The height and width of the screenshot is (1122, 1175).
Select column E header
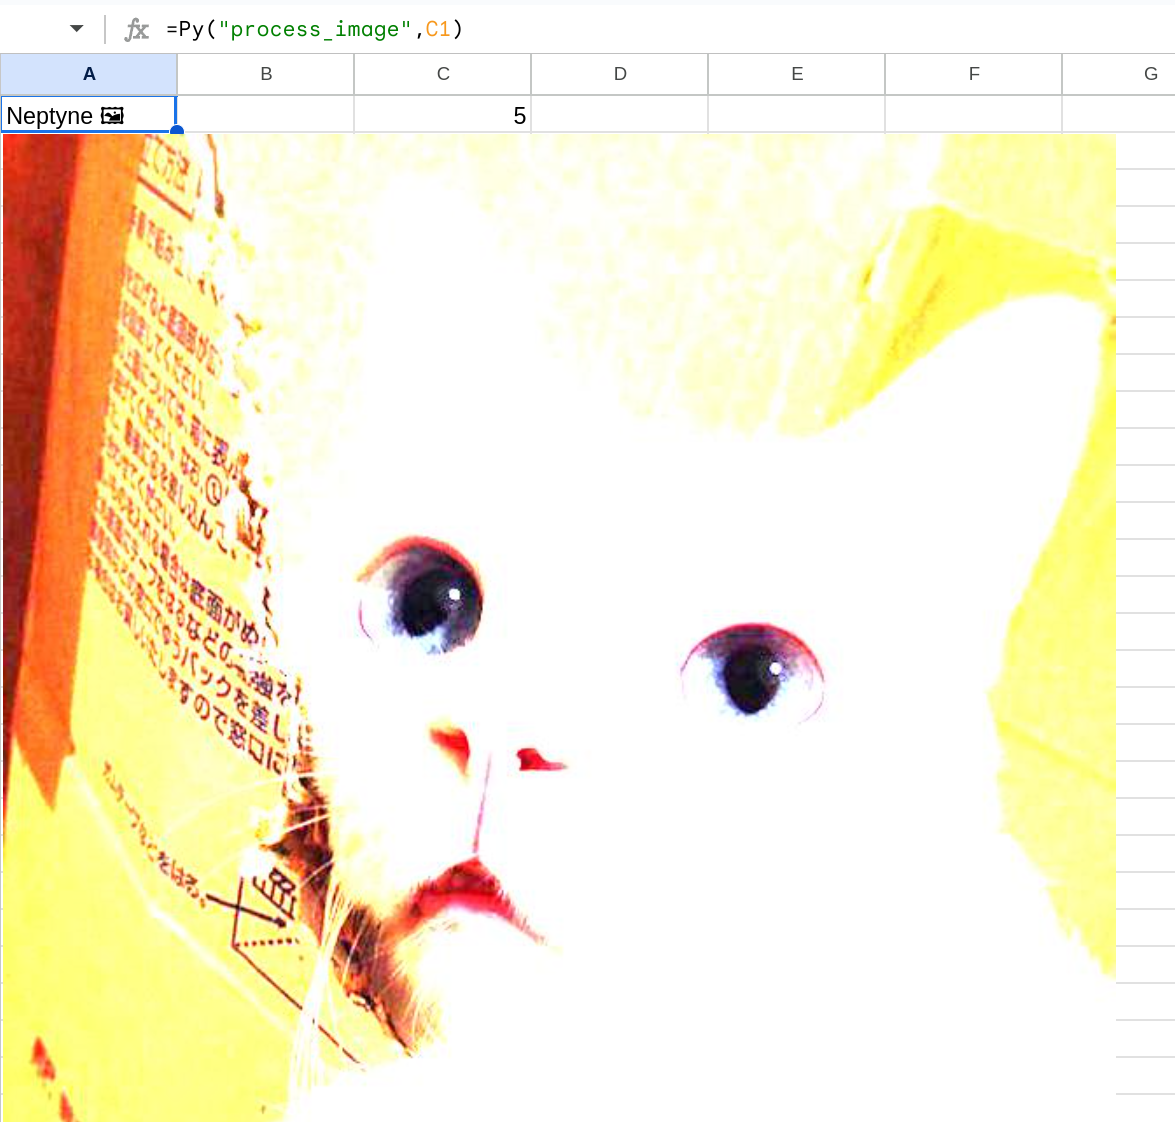[x=796, y=74]
